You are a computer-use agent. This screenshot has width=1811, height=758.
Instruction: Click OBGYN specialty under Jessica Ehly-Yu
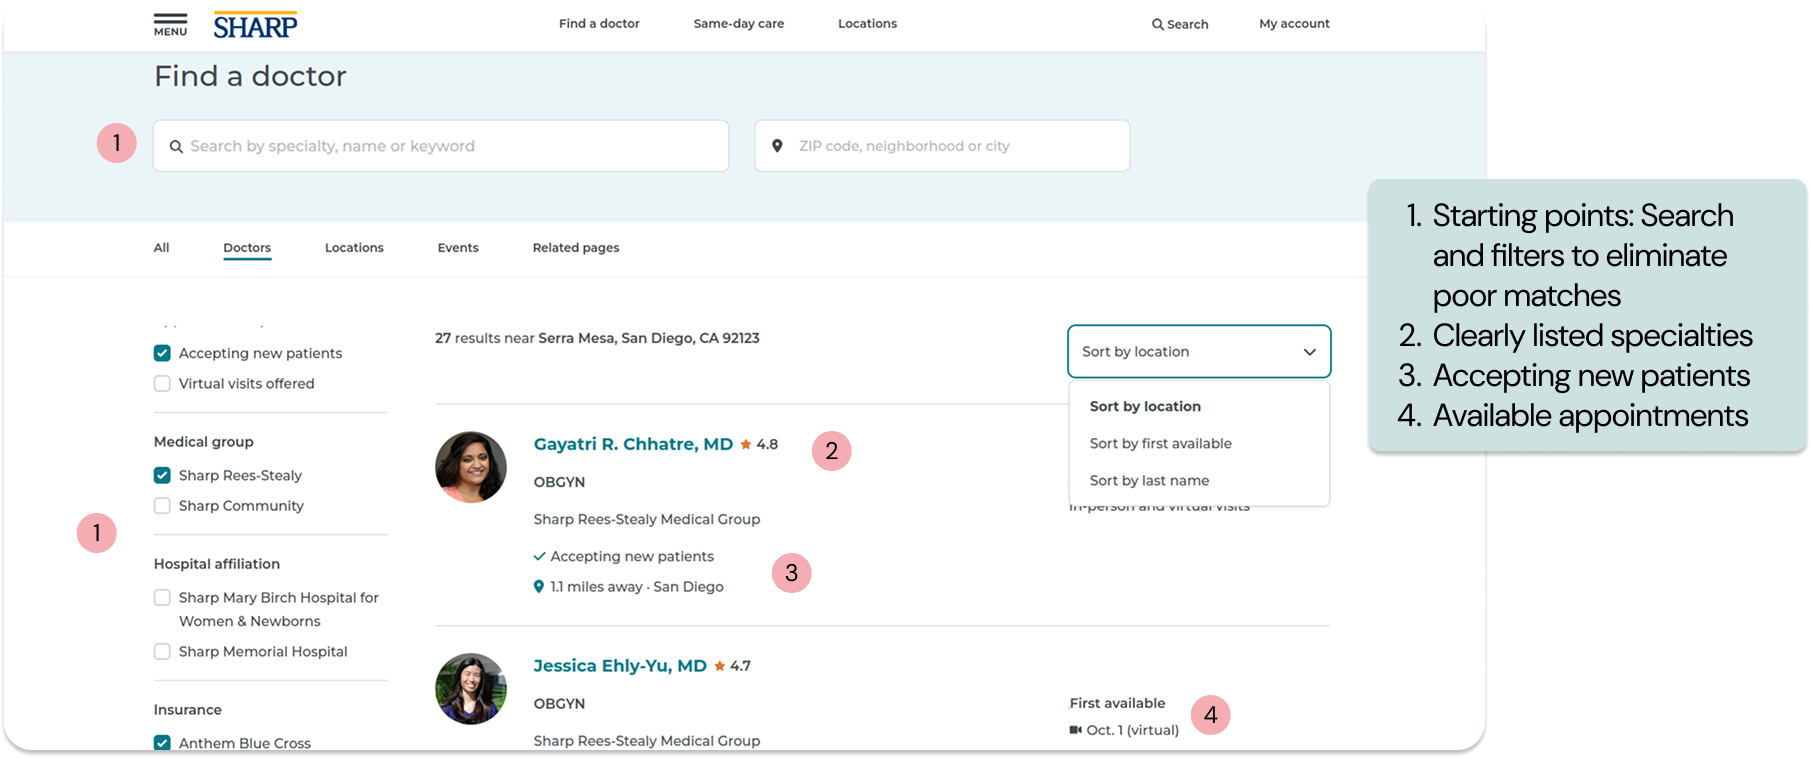pos(559,704)
